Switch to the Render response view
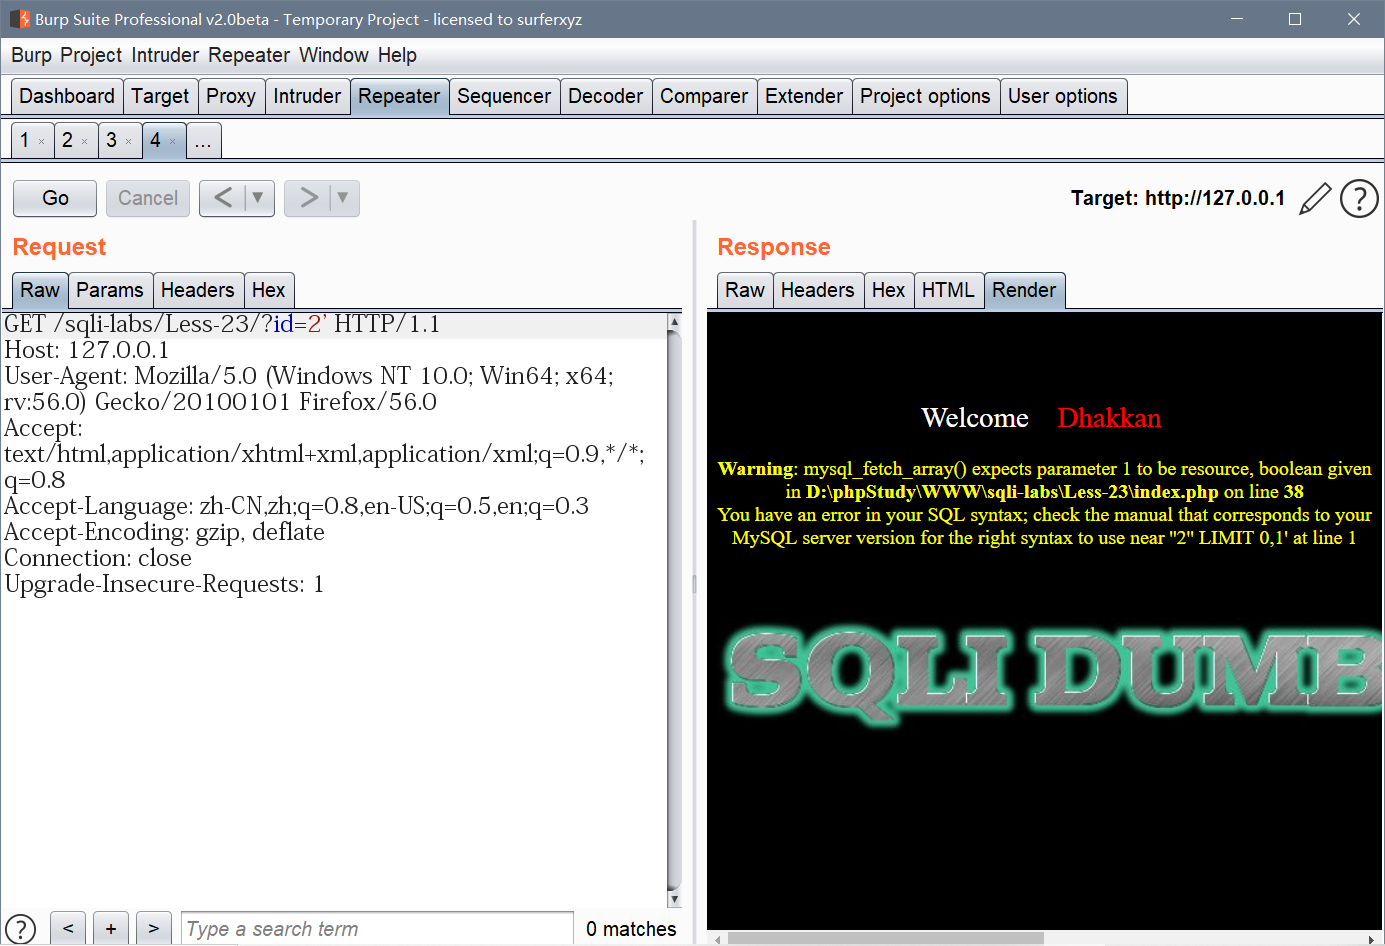 pyautogui.click(x=1025, y=290)
